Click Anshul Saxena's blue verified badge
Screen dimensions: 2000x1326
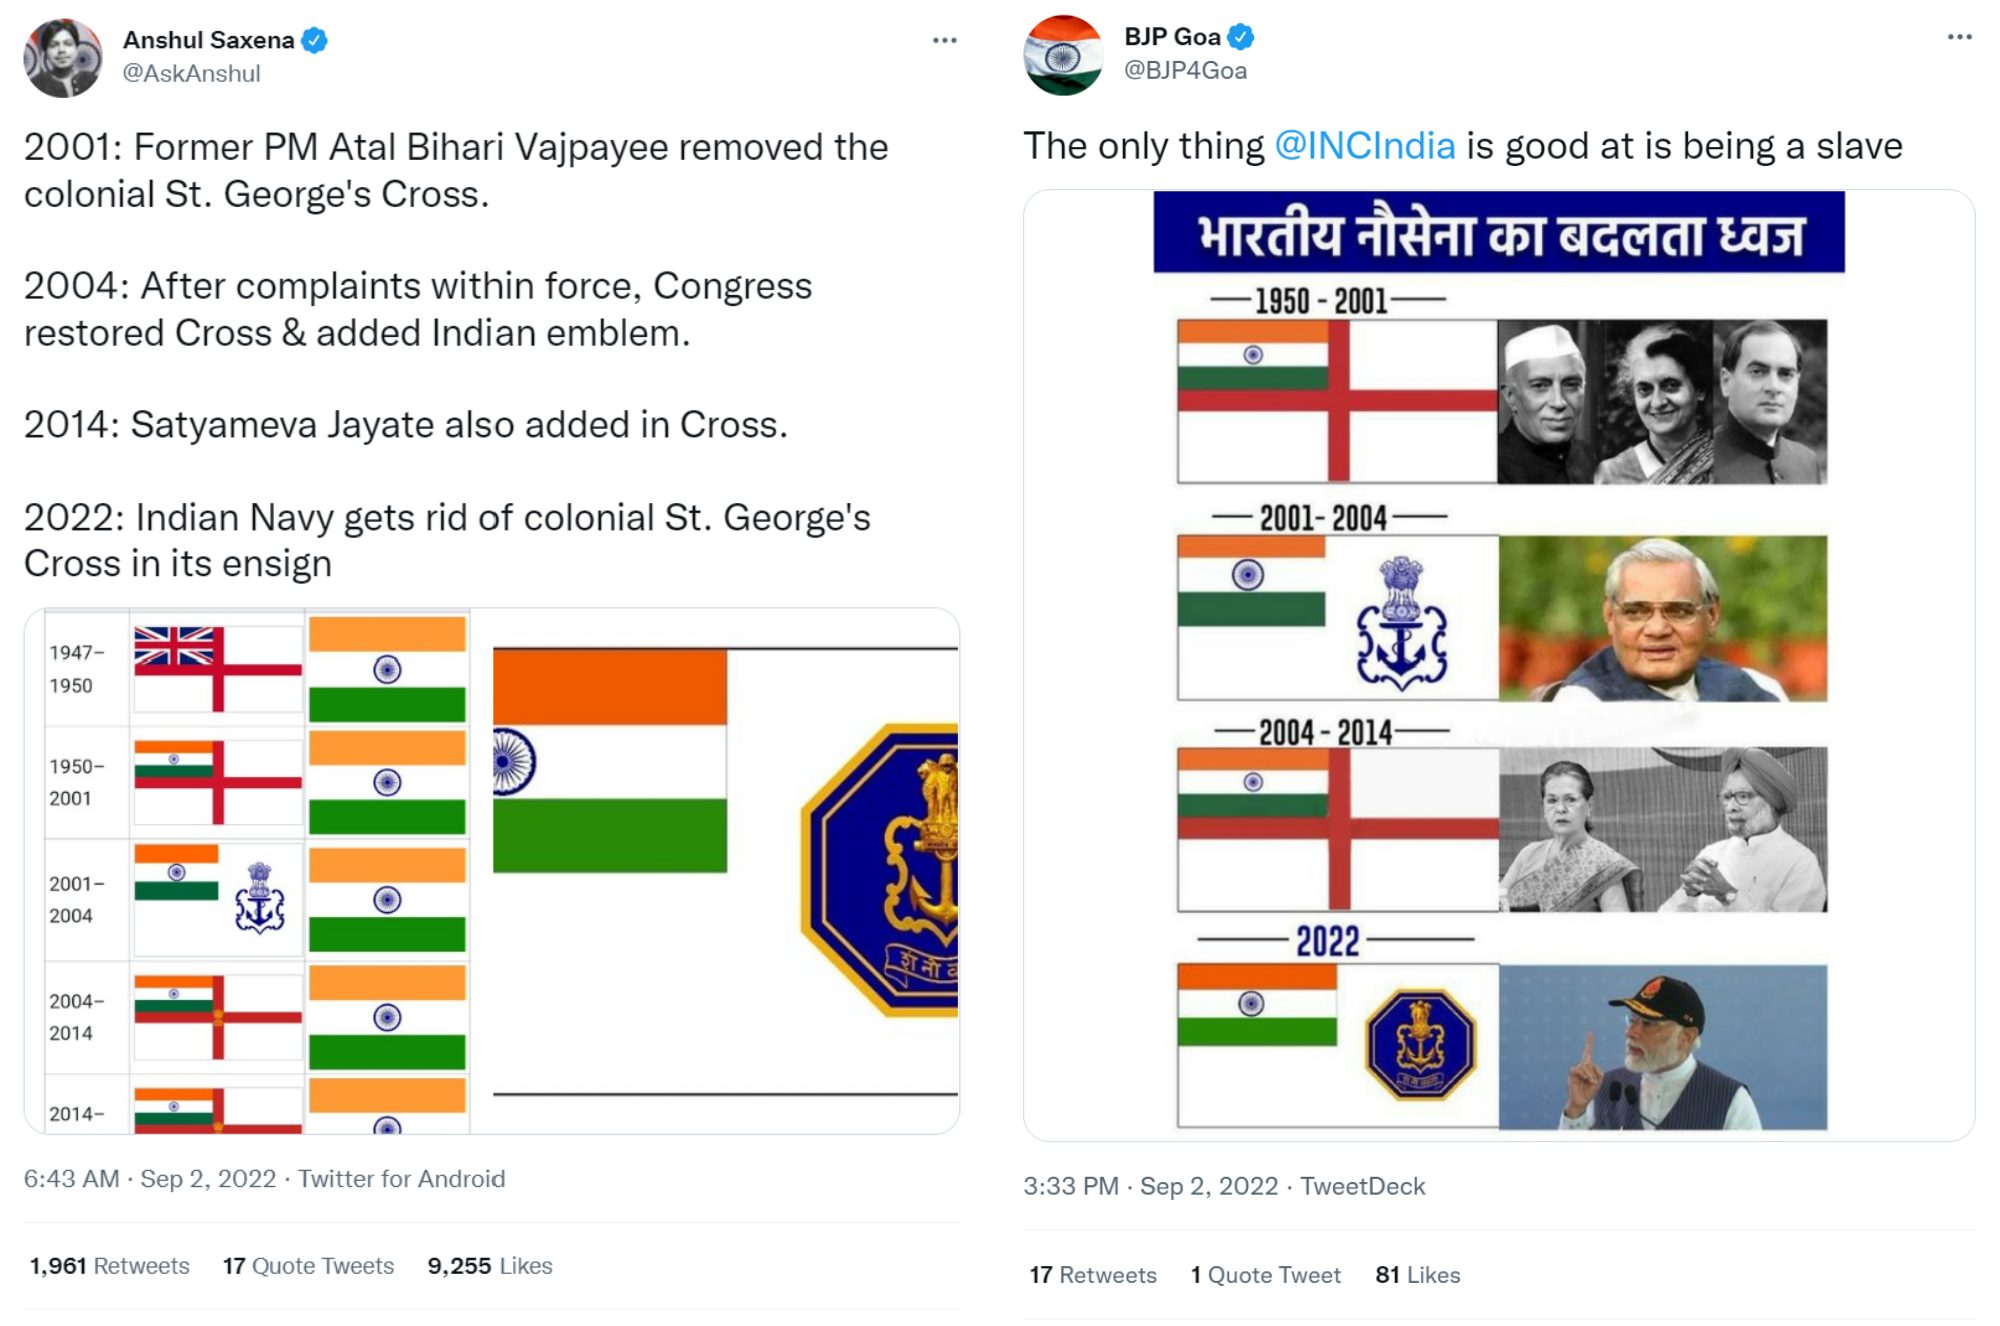314,41
